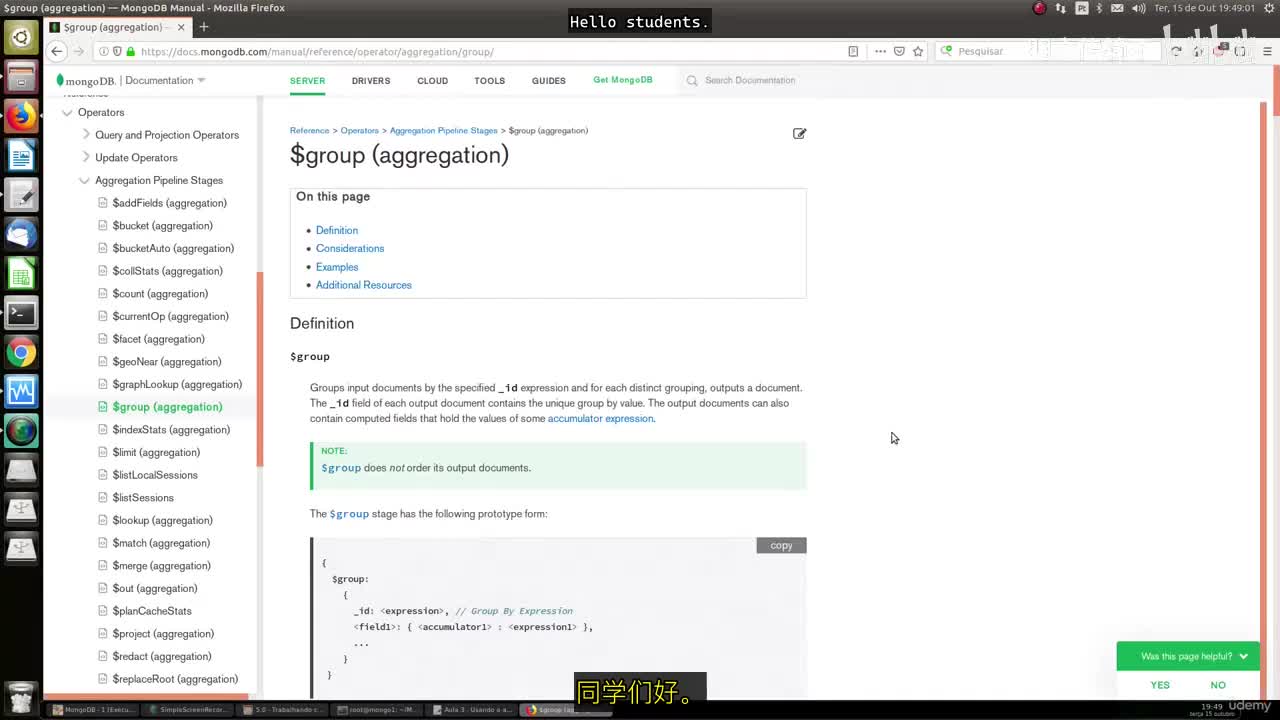Open a new tab with the plus button
The height and width of the screenshot is (720, 1280).
(x=204, y=27)
